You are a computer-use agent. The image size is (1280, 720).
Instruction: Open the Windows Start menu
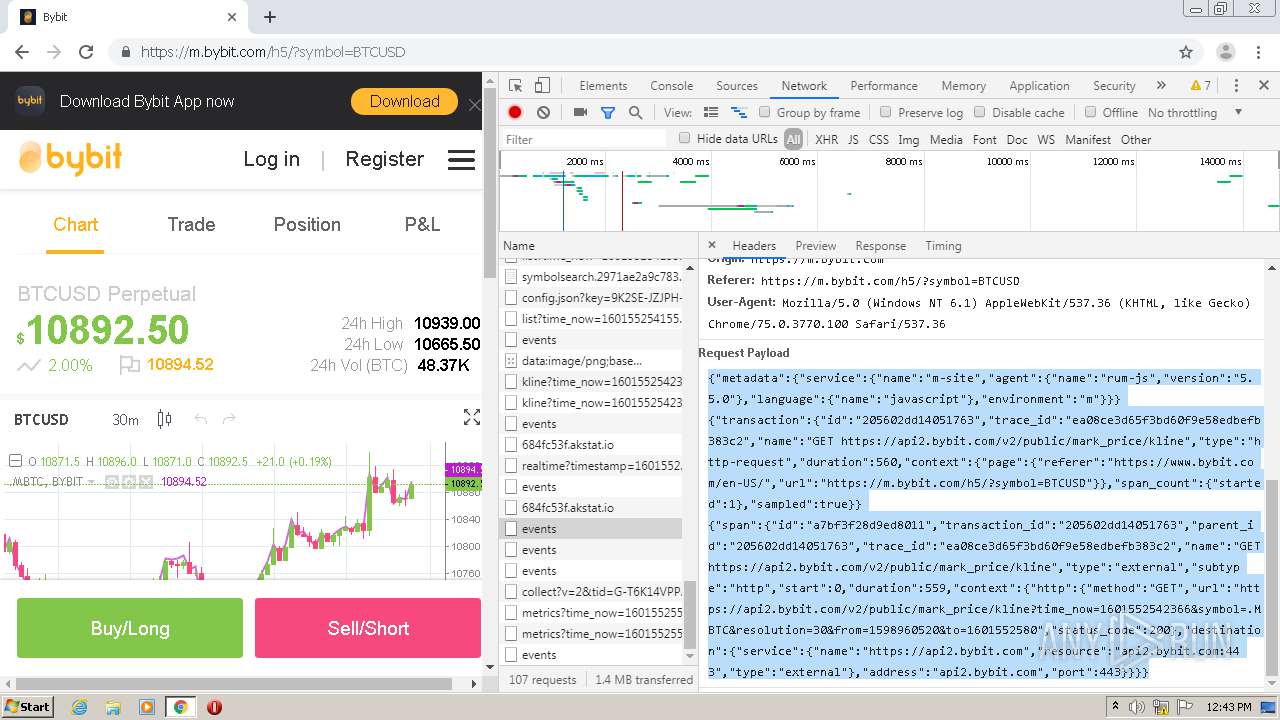point(28,707)
